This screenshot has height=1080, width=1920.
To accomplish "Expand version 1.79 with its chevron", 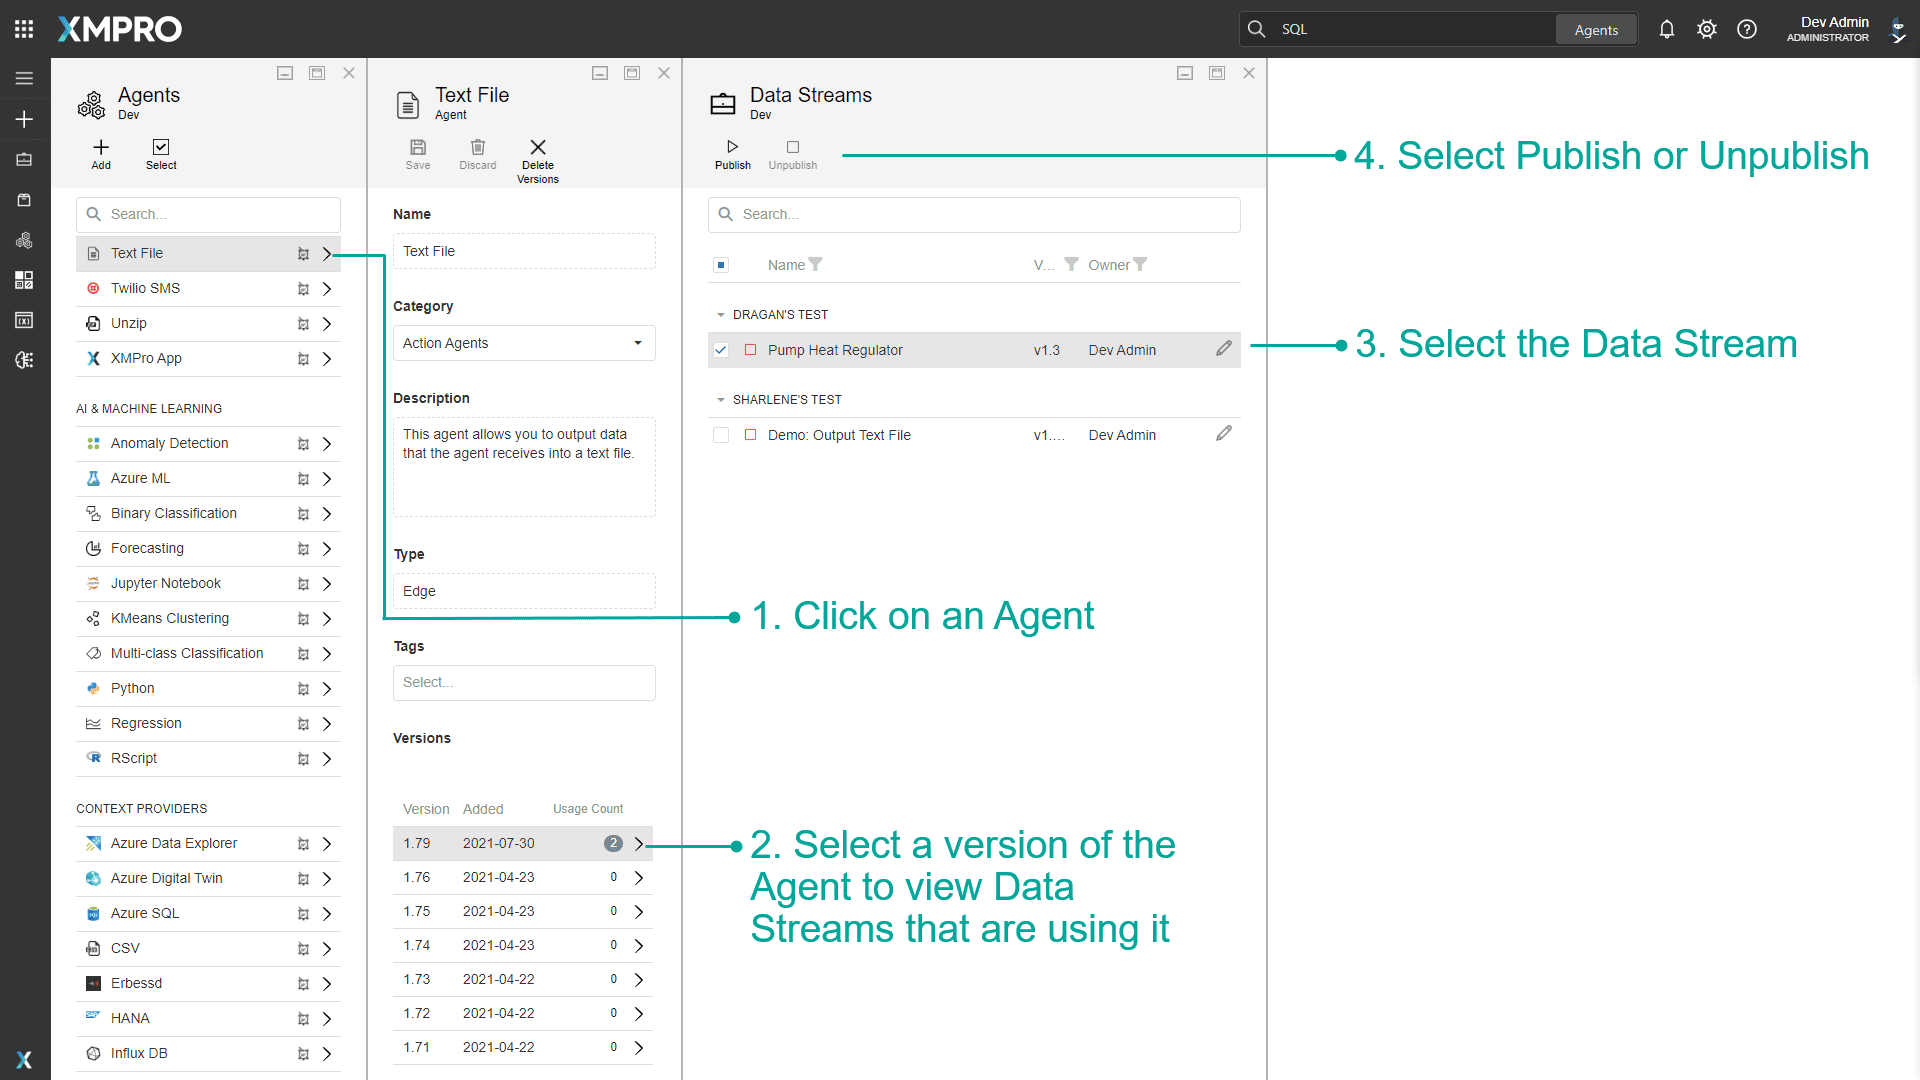I will tap(639, 843).
